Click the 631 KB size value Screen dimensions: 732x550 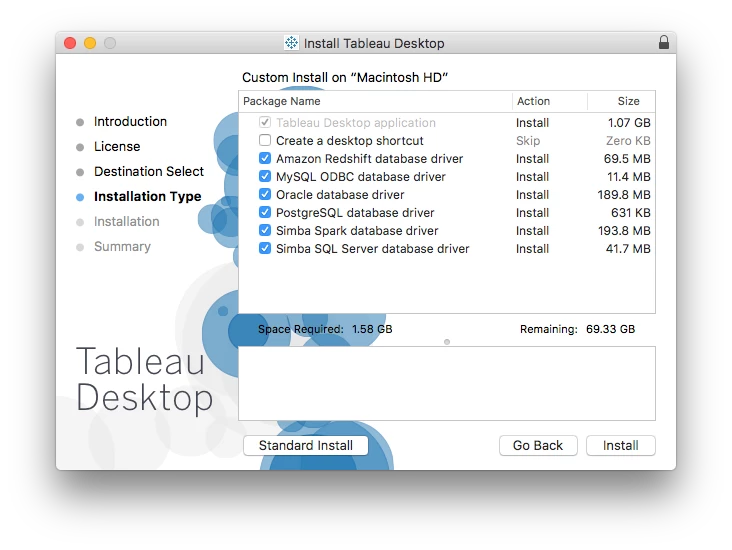pos(631,213)
